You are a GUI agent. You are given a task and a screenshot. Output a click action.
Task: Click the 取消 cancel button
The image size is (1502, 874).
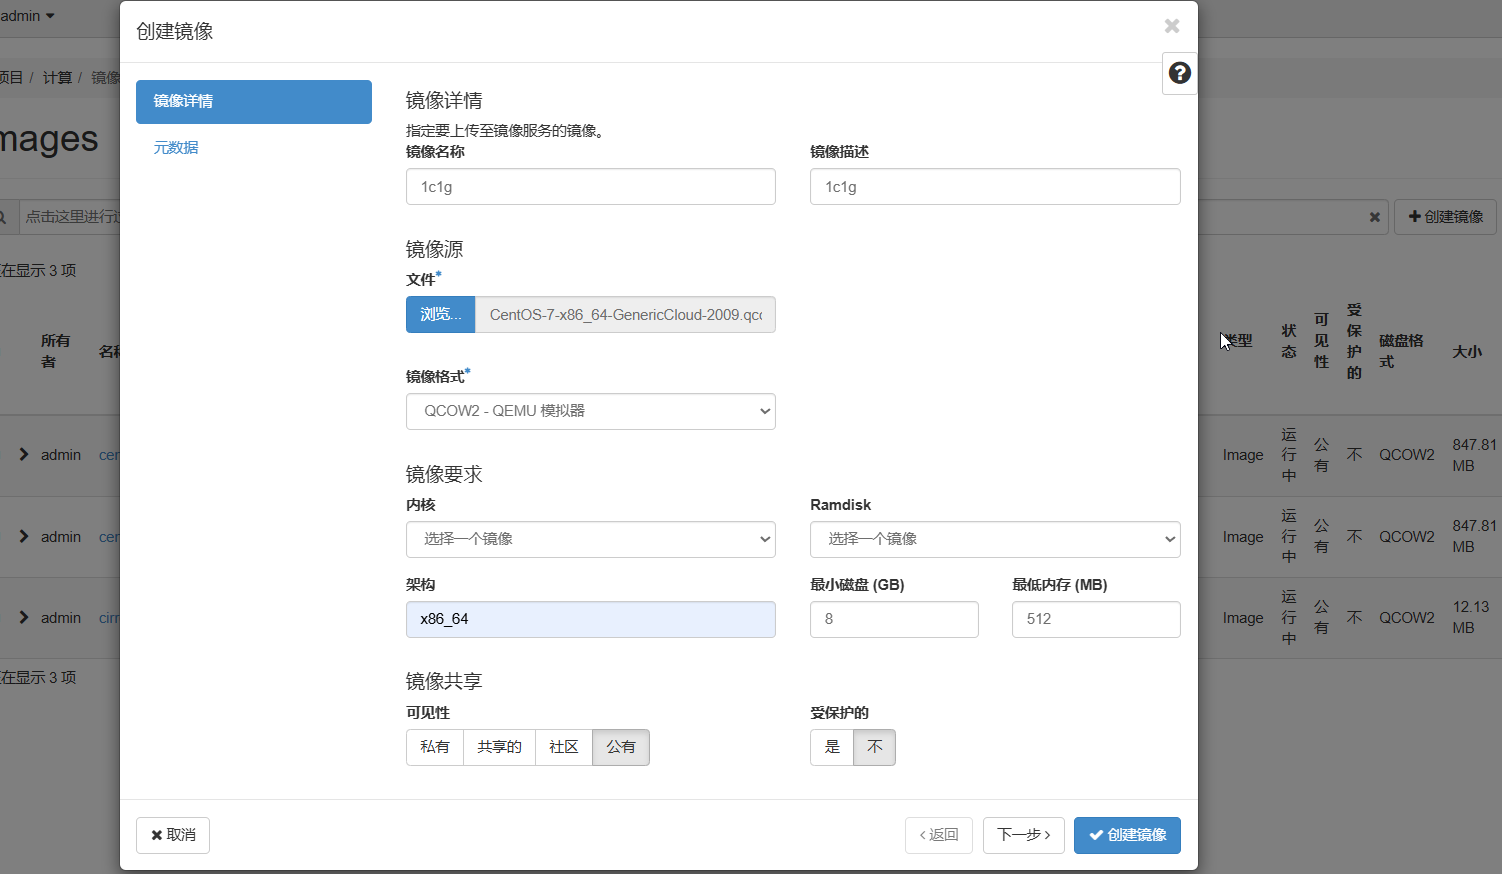[173, 835]
